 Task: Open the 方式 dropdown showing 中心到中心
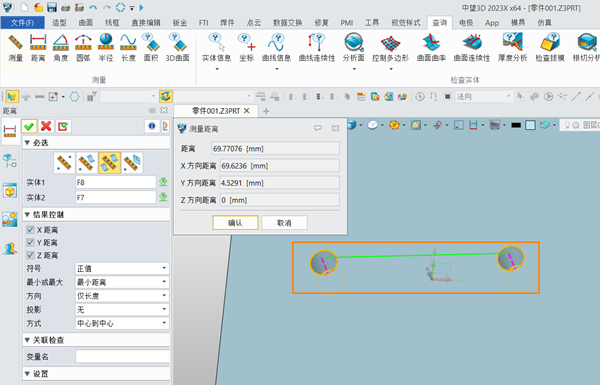pyautogui.click(x=122, y=323)
